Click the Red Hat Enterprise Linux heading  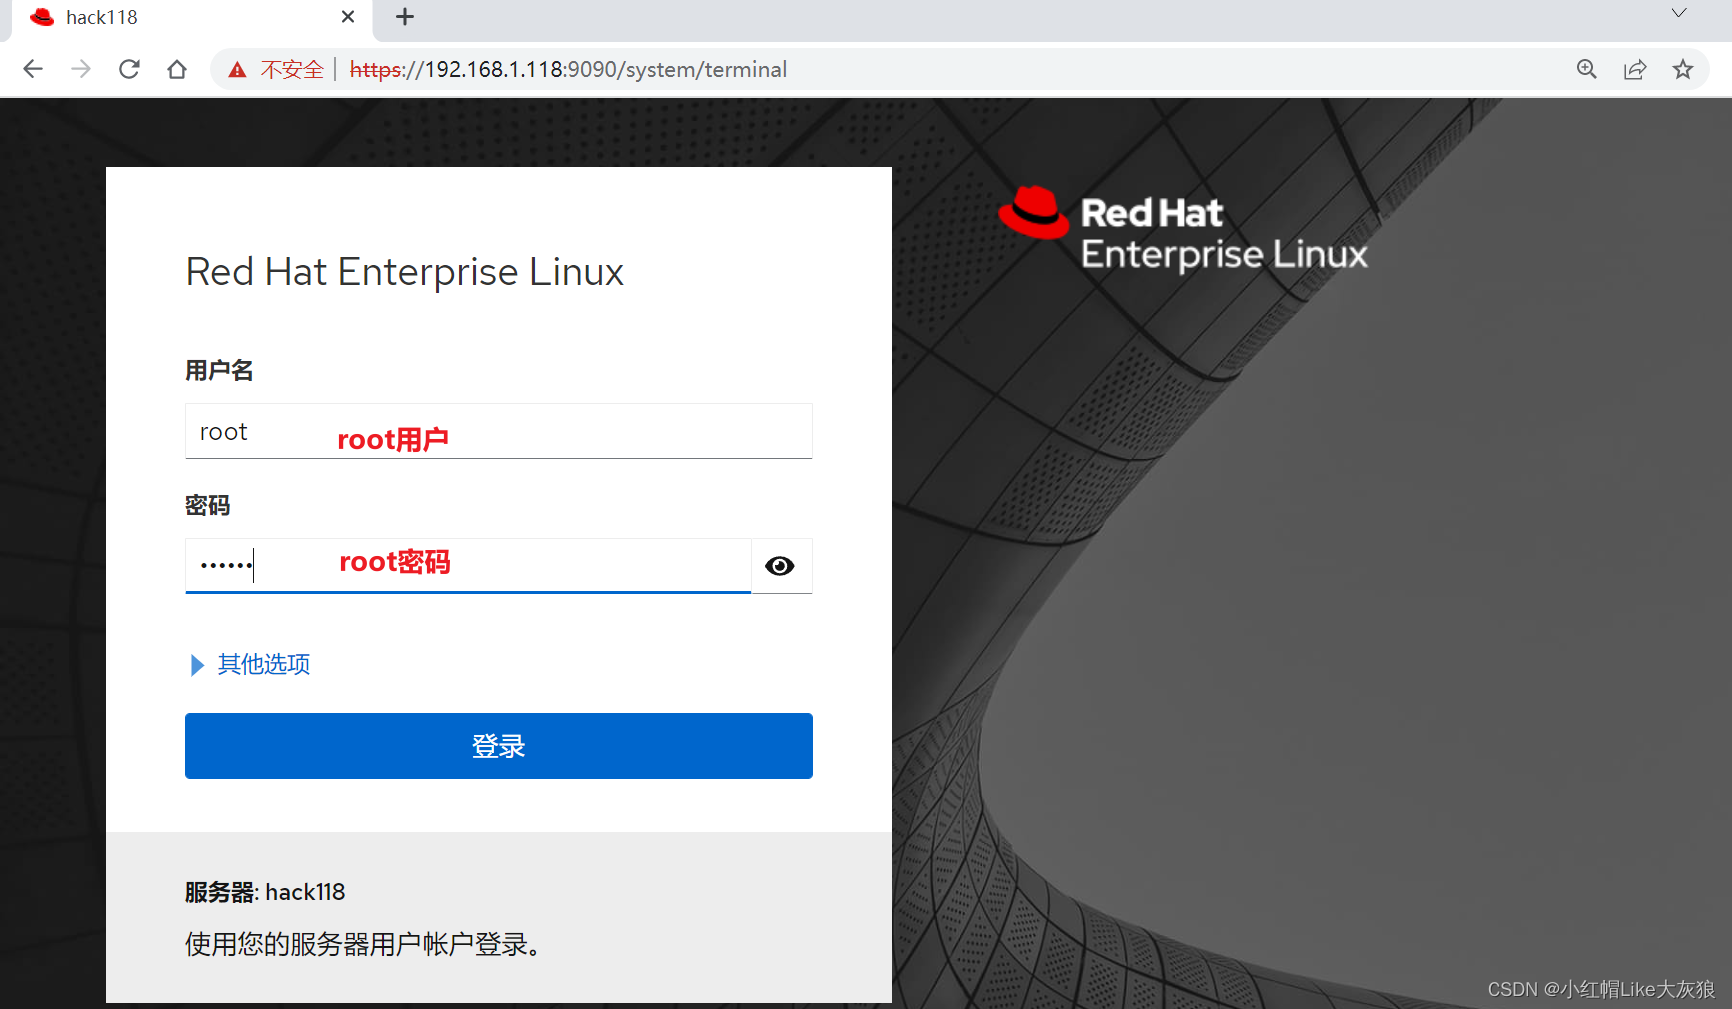coord(405,272)
